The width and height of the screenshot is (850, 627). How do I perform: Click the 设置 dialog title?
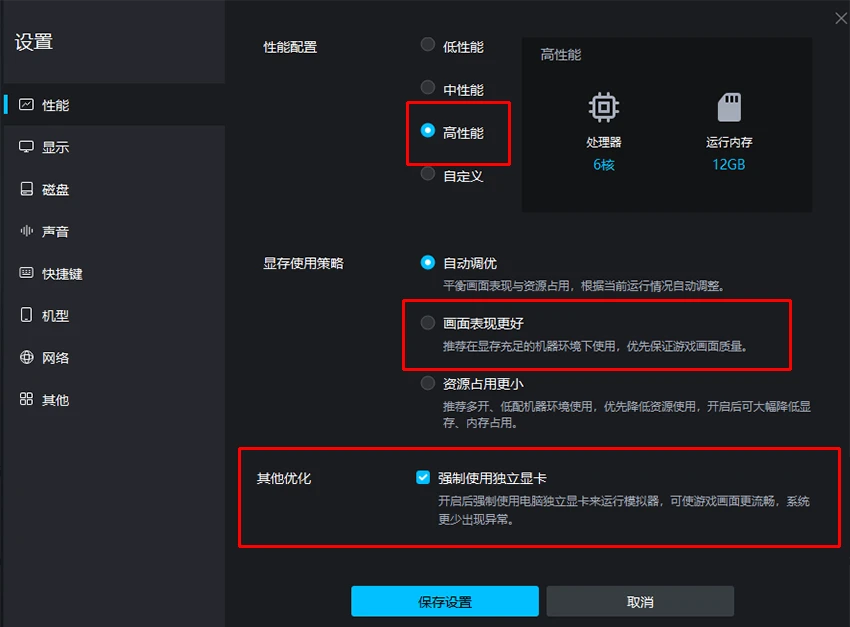(x=34, y=42)
